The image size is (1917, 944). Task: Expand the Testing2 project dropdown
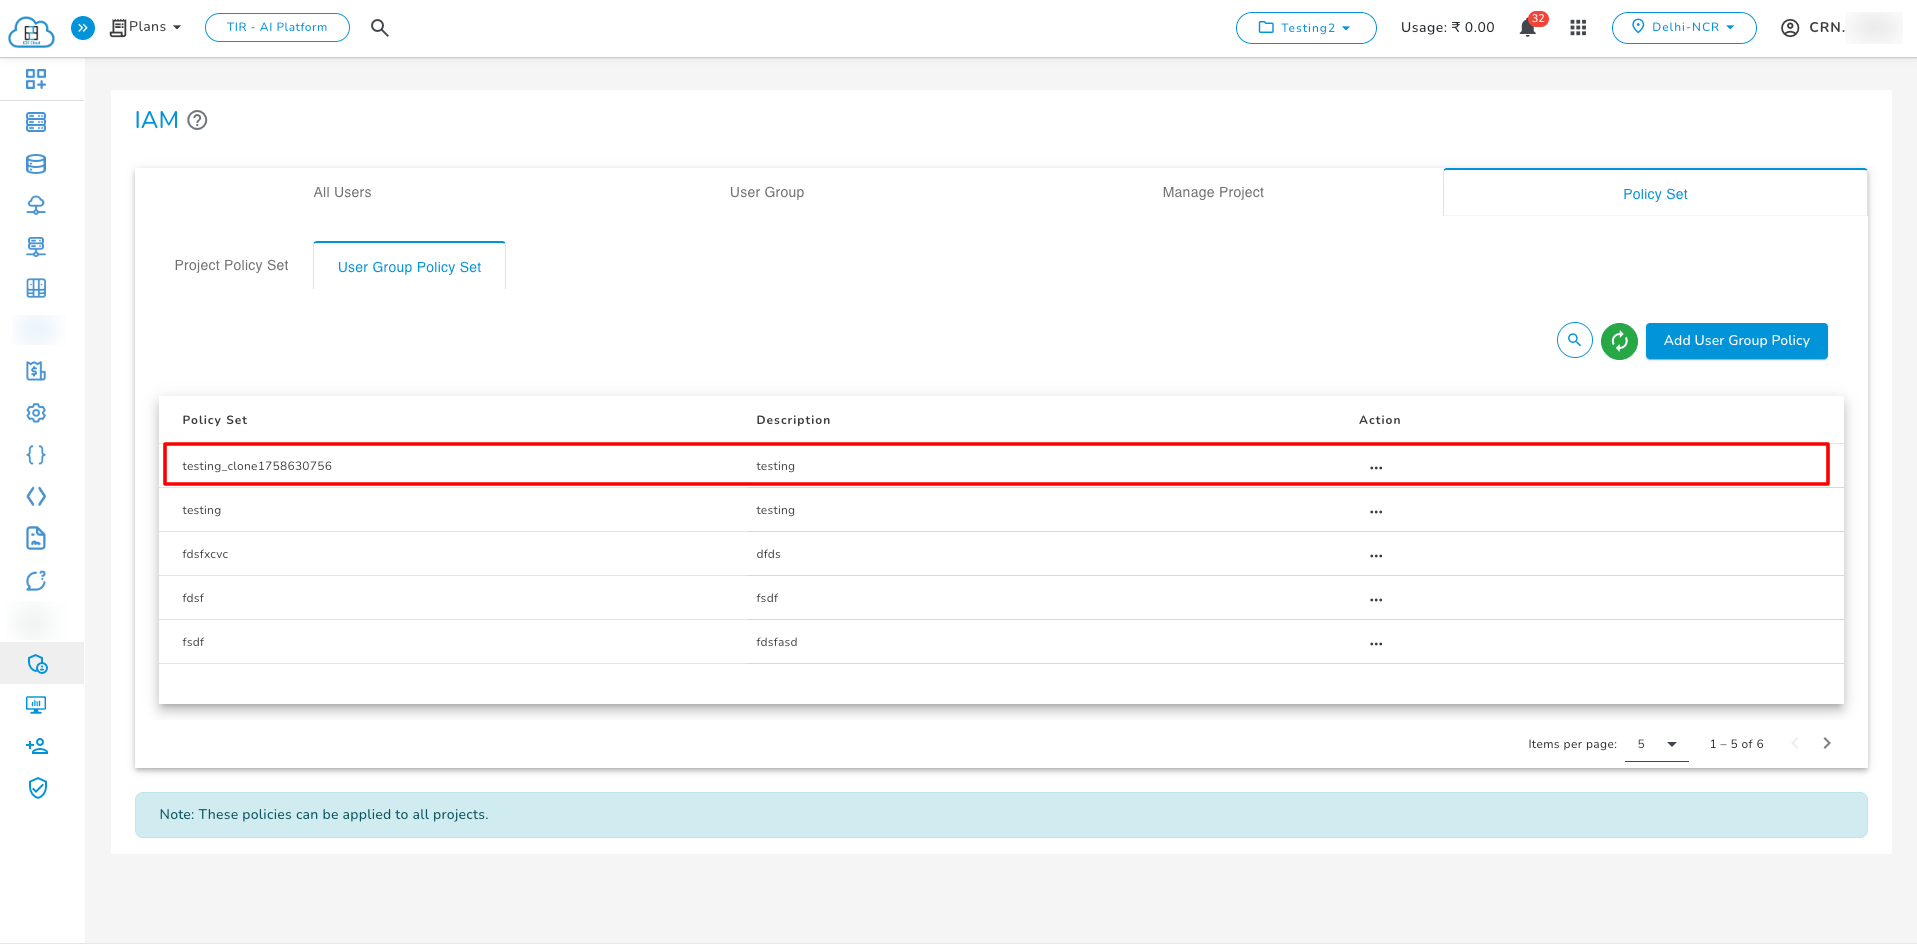(x=1305, y=28)
